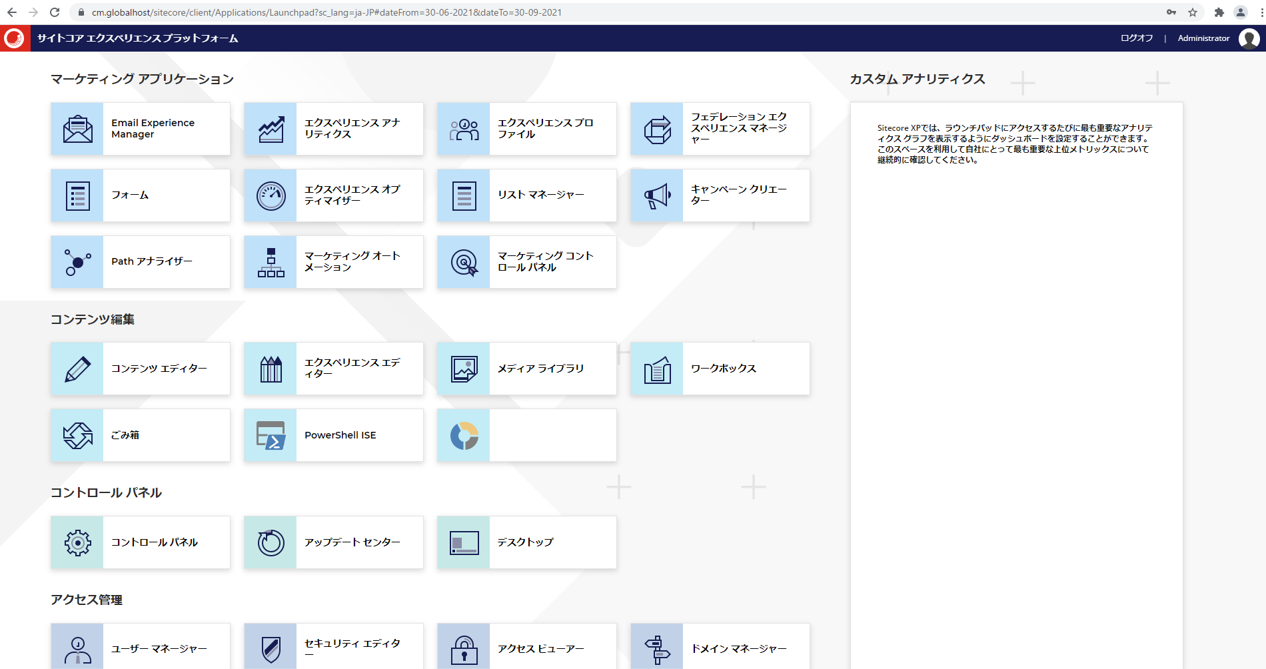Open ごみ箱 recycle icon
This screenshot has height=669, width=1266.
77,435
